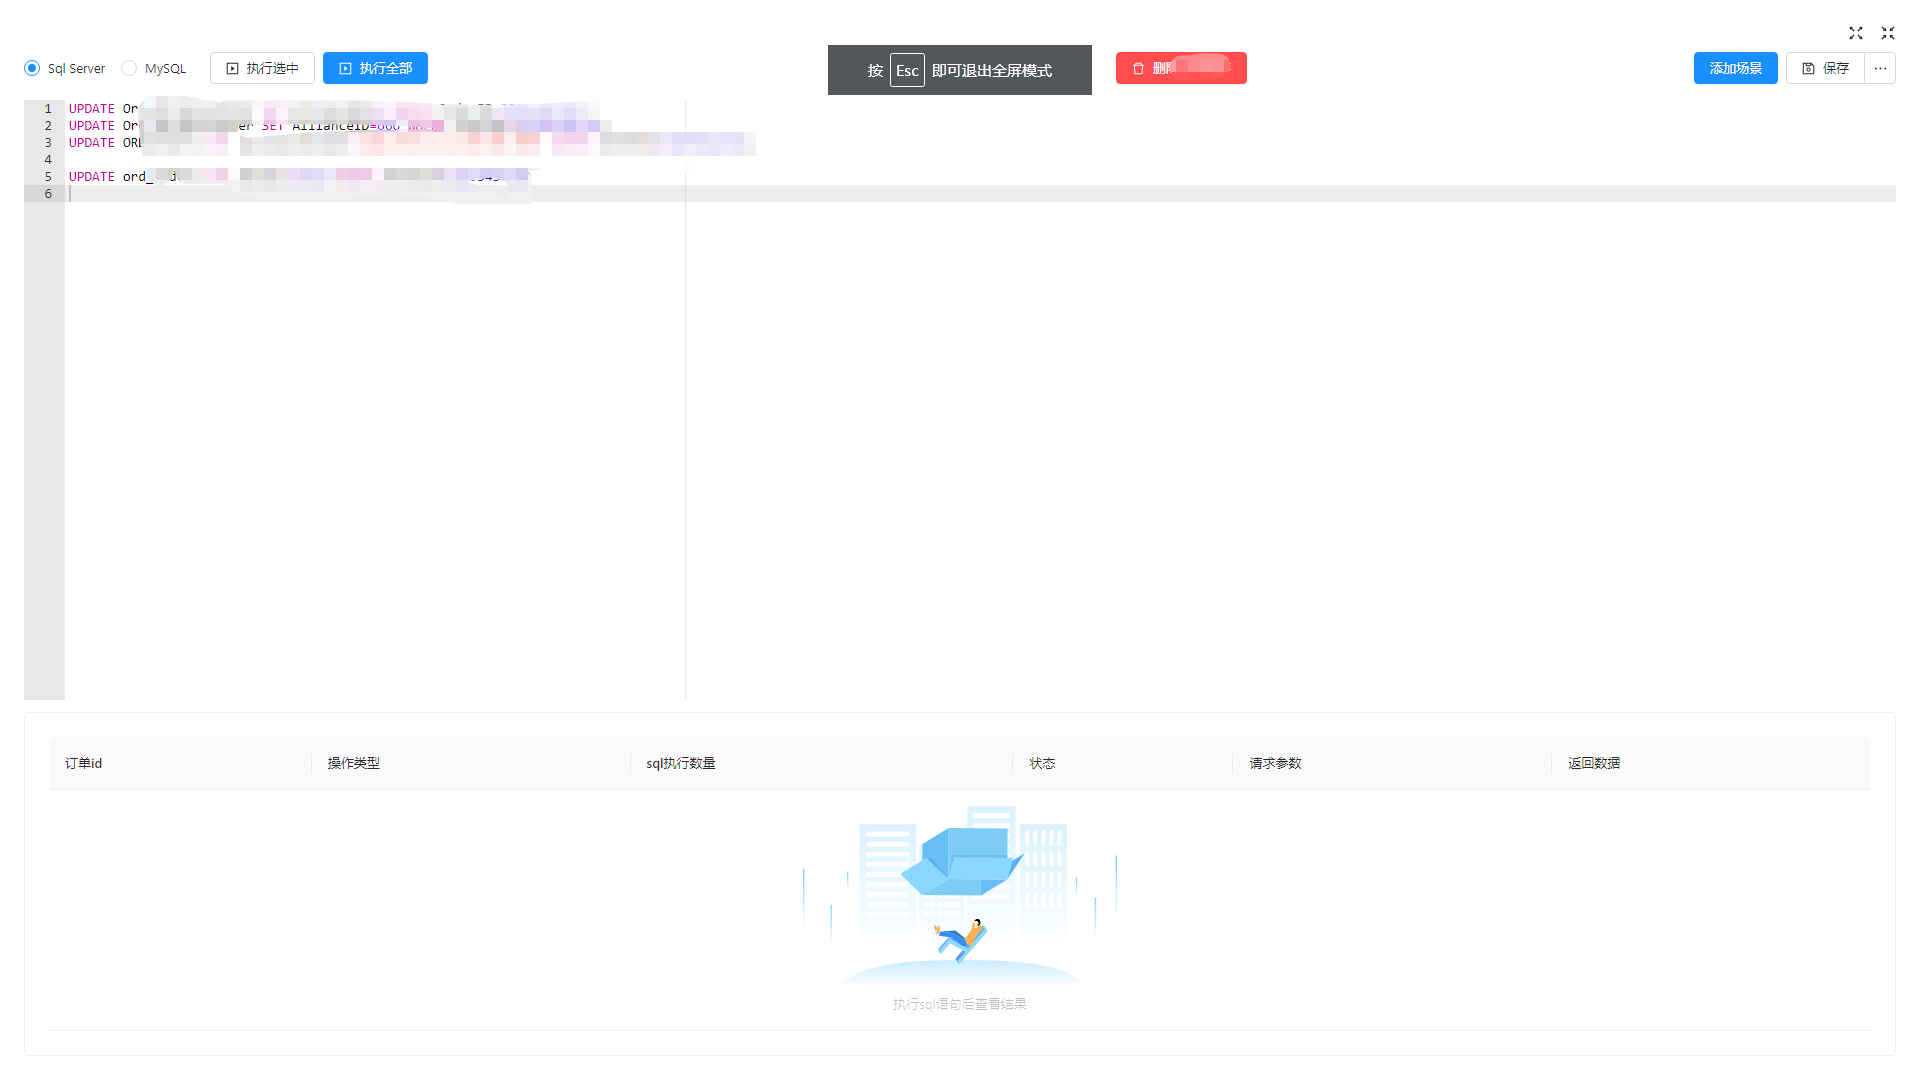Select the Sql Server radio button
Image resolution: width=1920 pixels, height=1080 pixels.
coord(32,68)
